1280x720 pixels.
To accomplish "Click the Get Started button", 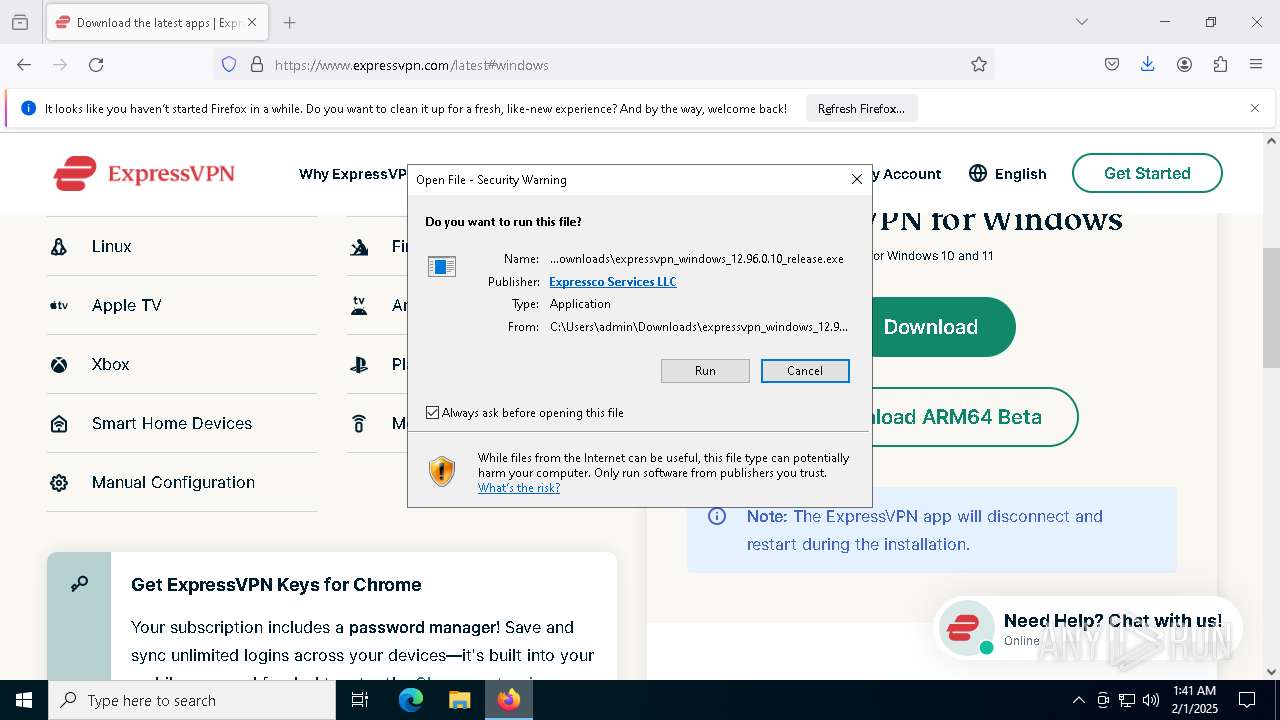I will (x=1147, y=173).
